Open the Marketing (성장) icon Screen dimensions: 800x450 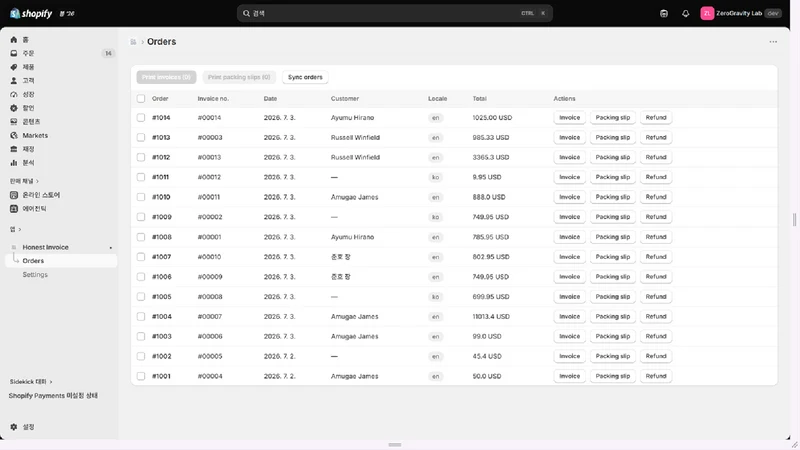14,94
